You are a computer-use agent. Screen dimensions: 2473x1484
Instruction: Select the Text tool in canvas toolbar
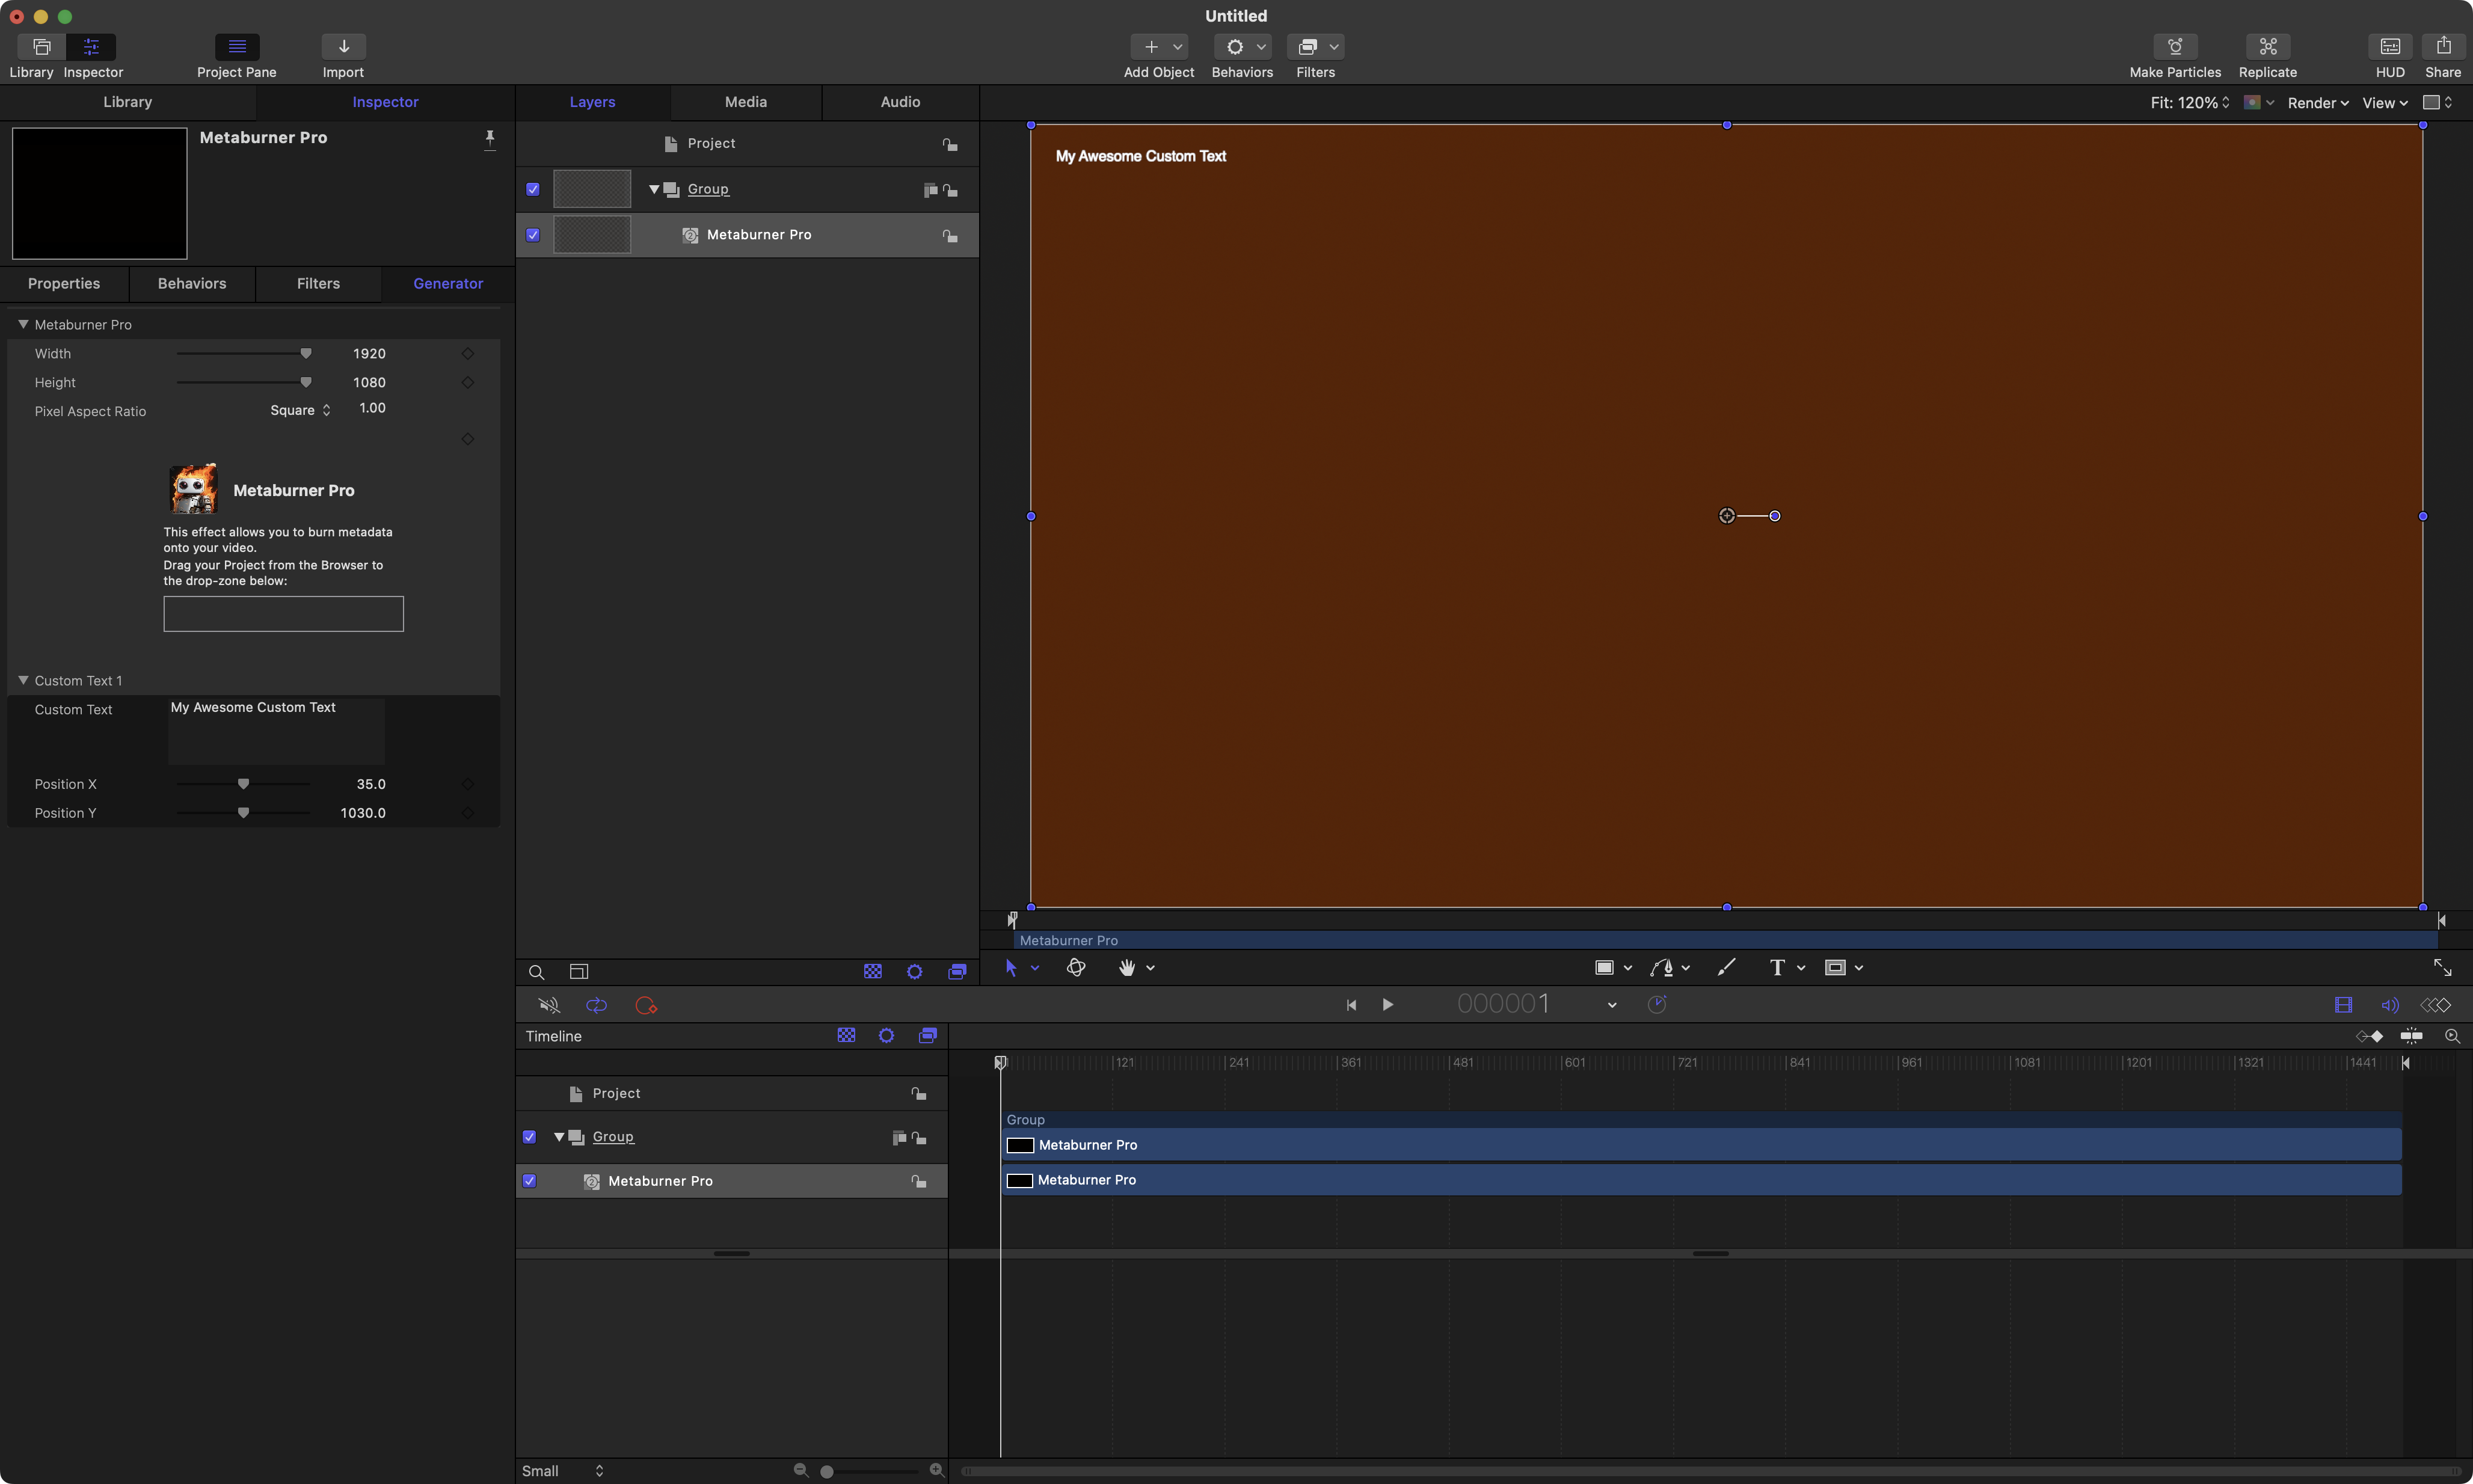1776,967
